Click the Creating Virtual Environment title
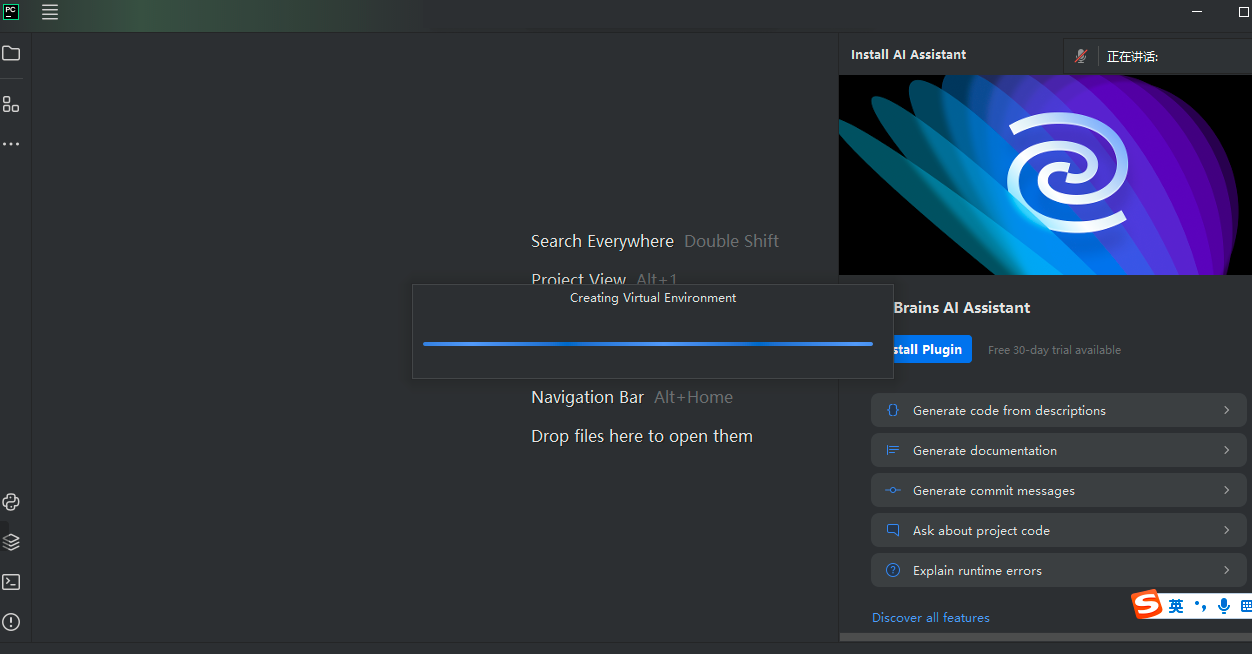 point(653,298)
